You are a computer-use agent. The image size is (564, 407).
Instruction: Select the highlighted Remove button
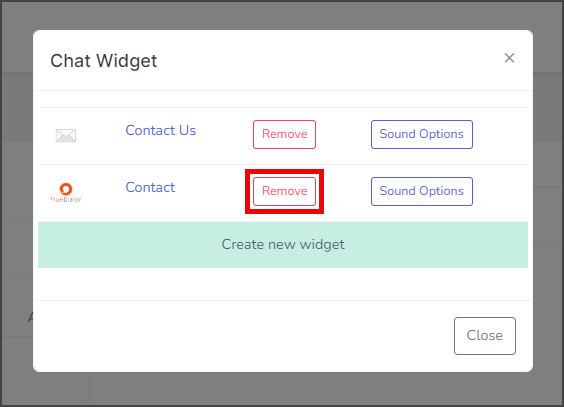285,191
